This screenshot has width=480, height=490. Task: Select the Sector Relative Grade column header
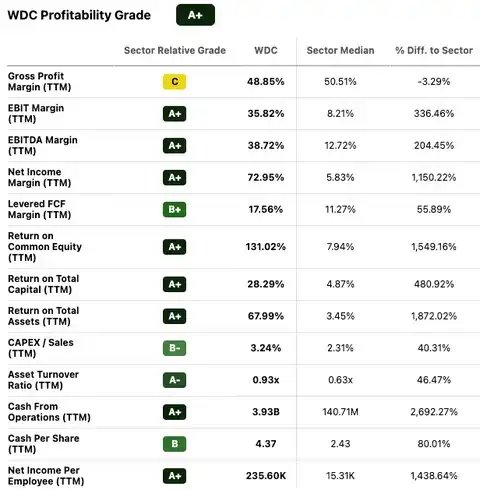coord(175,50)
